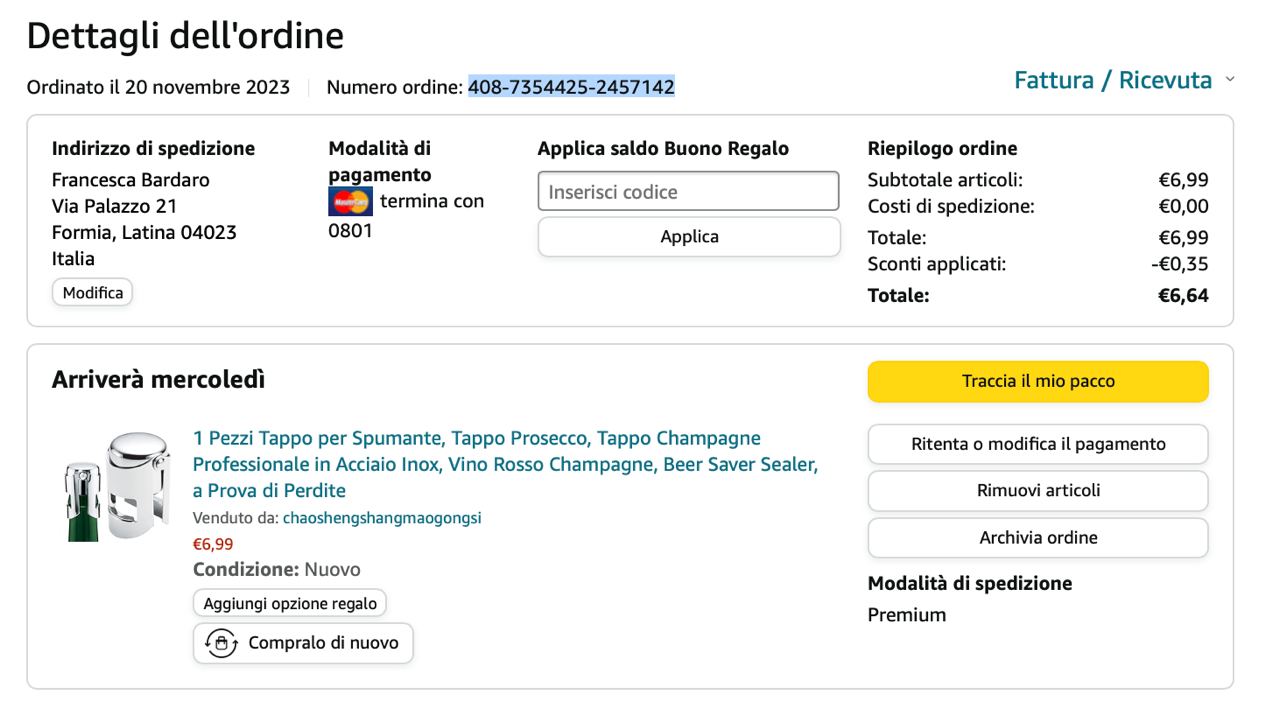Archive order with Archivia ordine

click(x=1037, y=538)
